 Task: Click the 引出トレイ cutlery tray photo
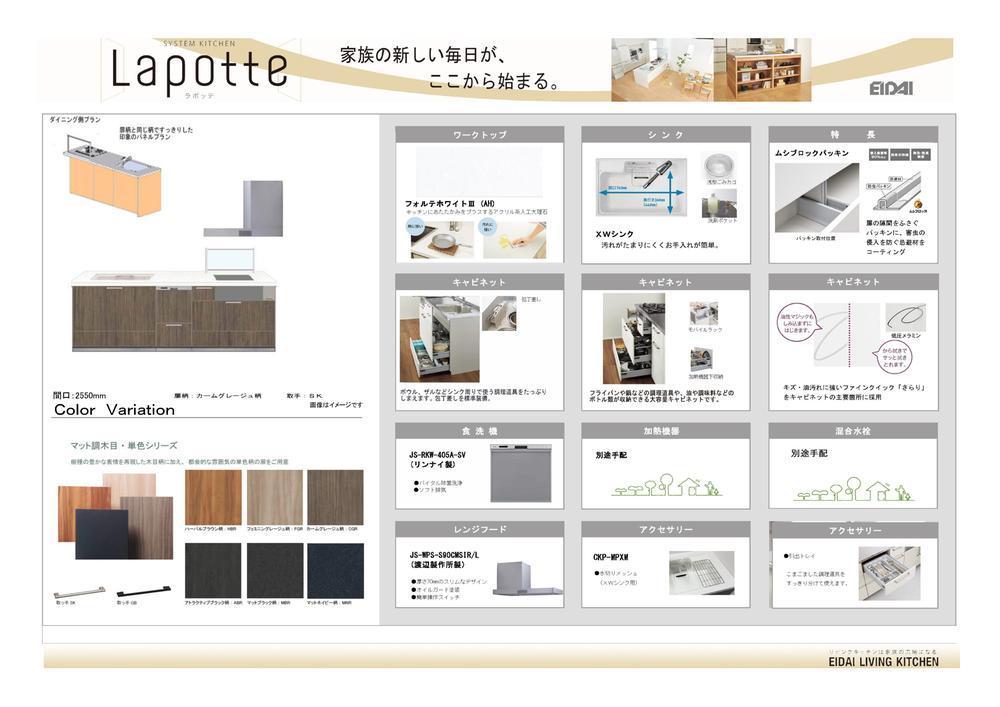click(x=889, y=573)
